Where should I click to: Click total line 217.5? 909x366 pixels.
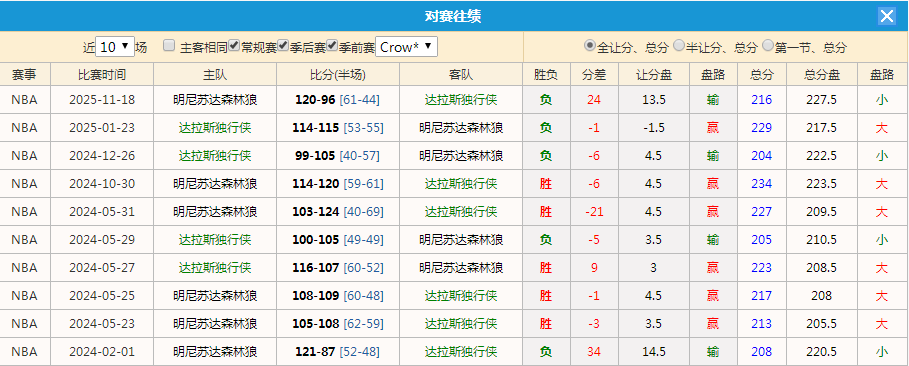point(822,128)
